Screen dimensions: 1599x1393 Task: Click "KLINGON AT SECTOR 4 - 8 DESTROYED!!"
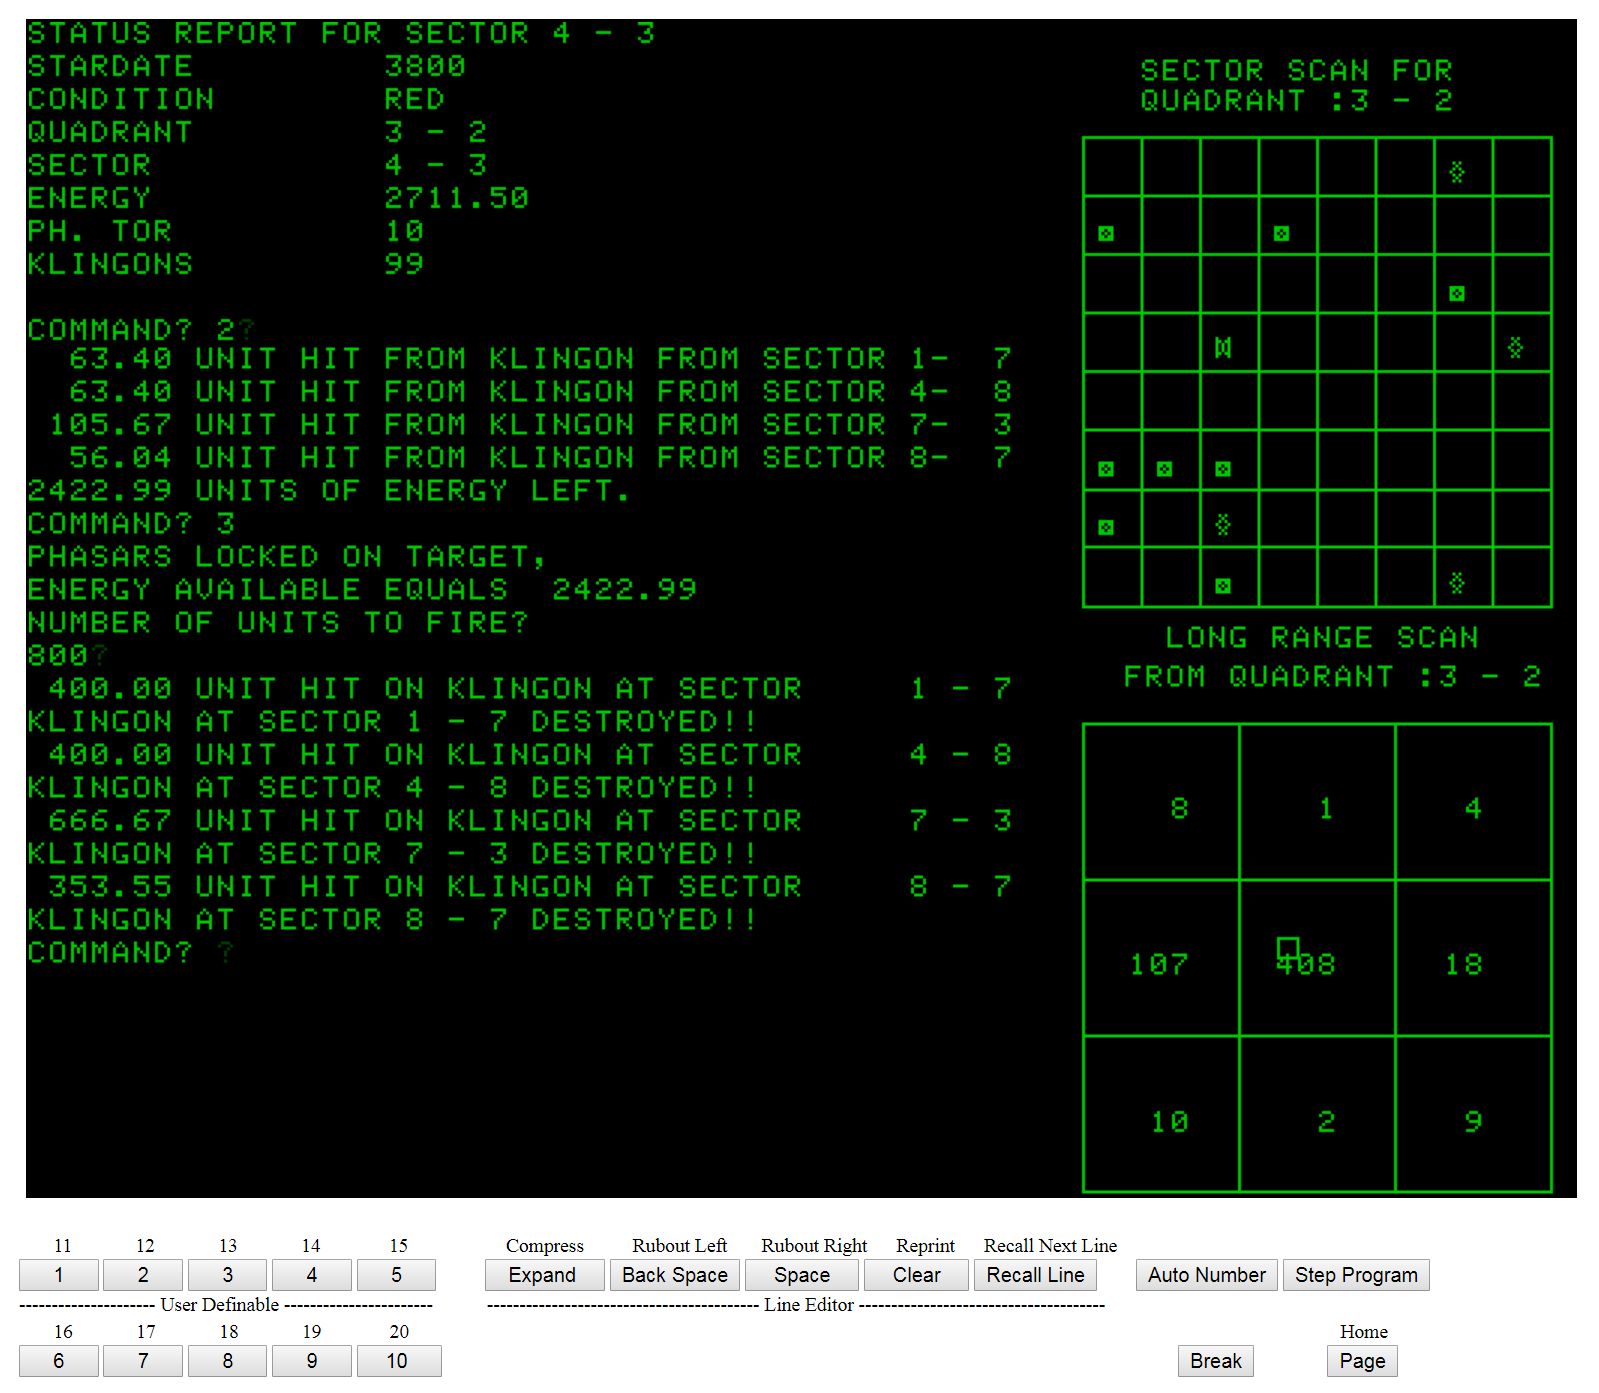tap(393, 788)
